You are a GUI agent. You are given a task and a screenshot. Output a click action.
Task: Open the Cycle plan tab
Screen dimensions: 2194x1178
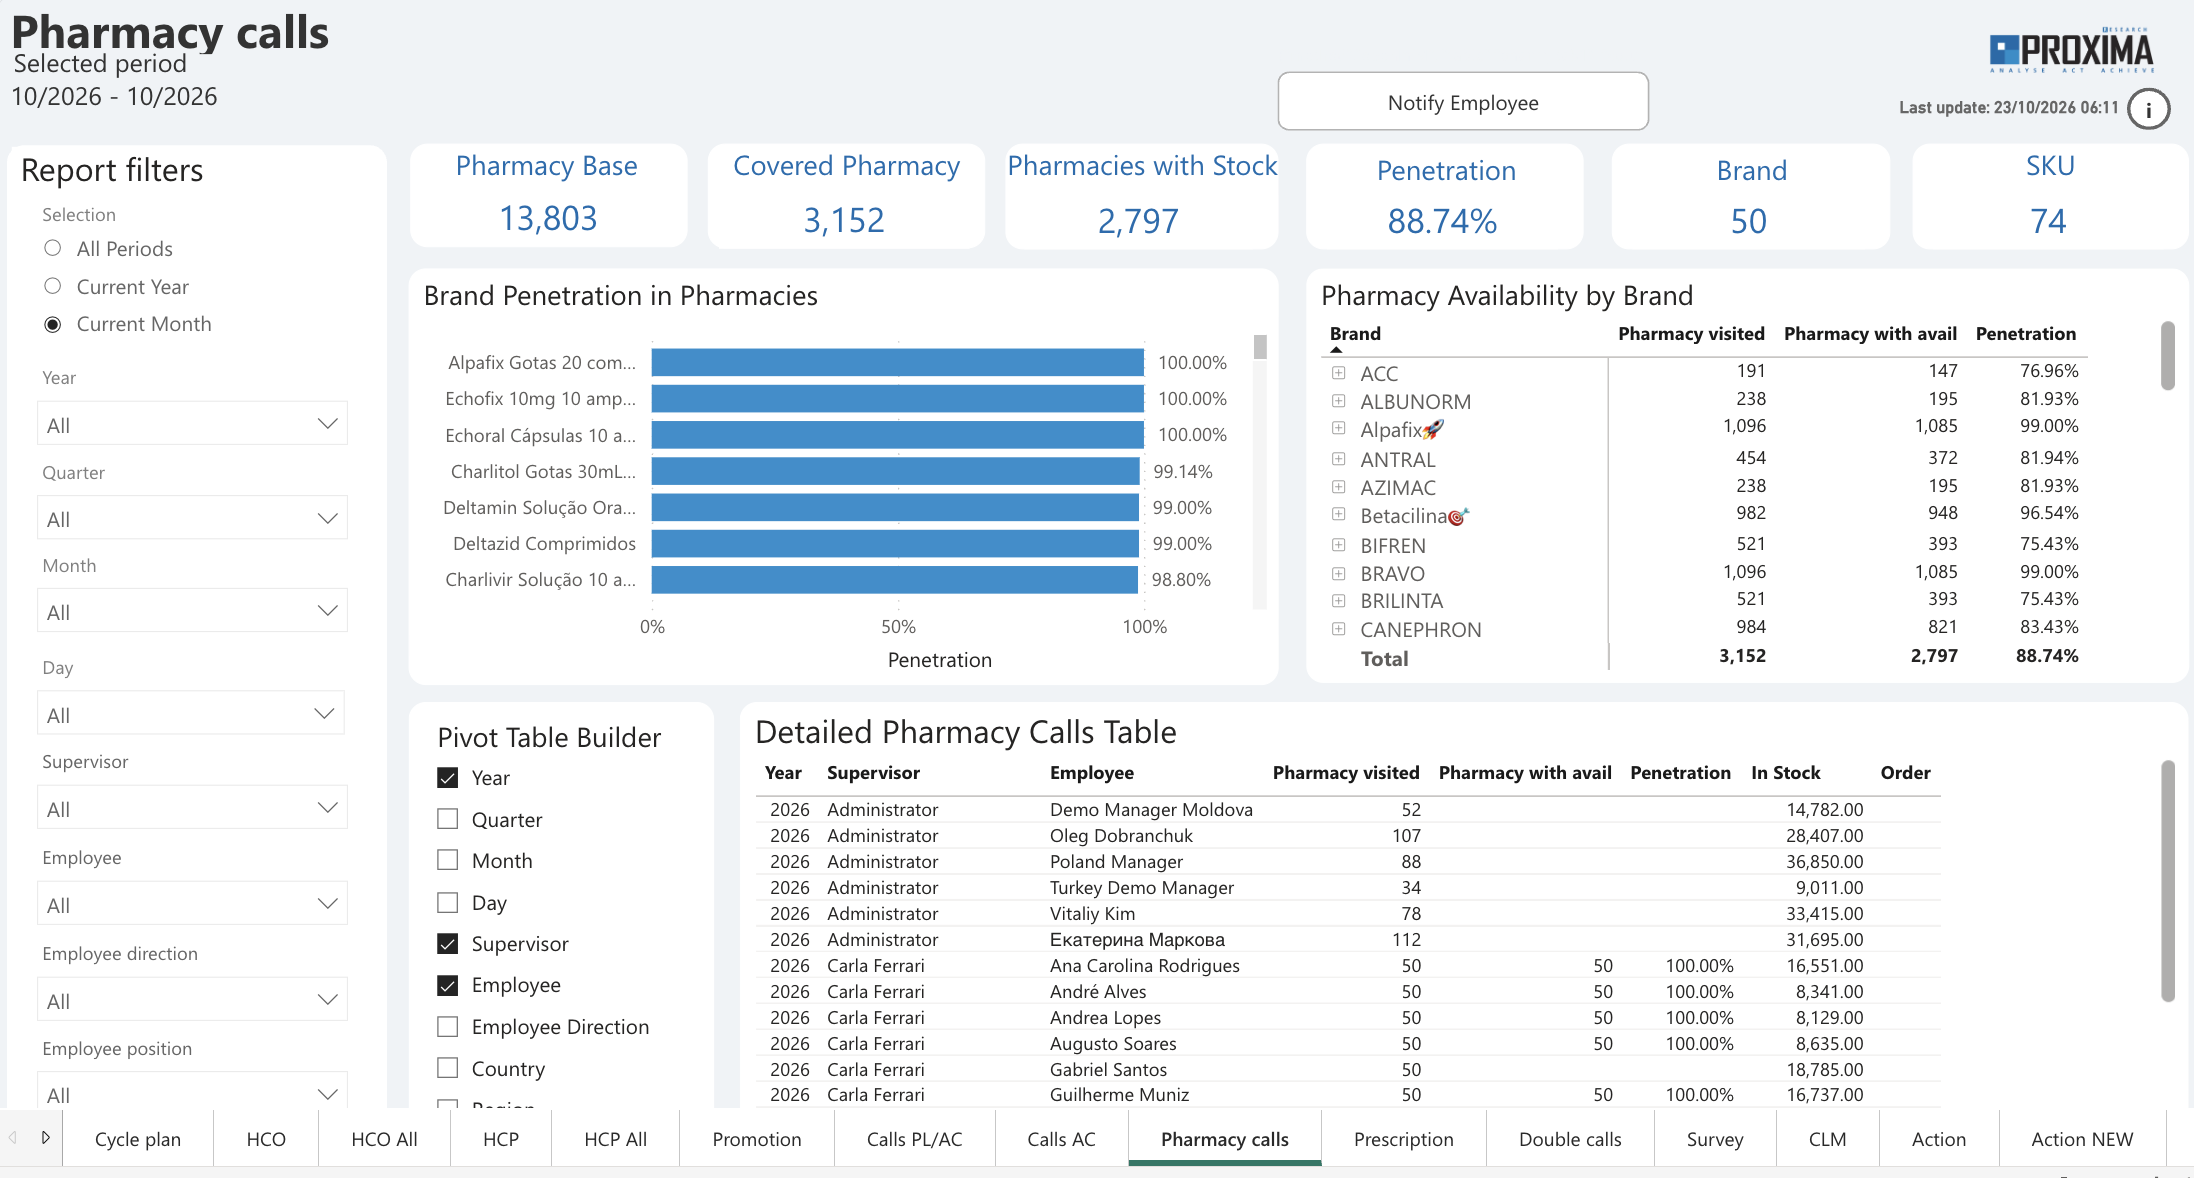coord(138,1139)
